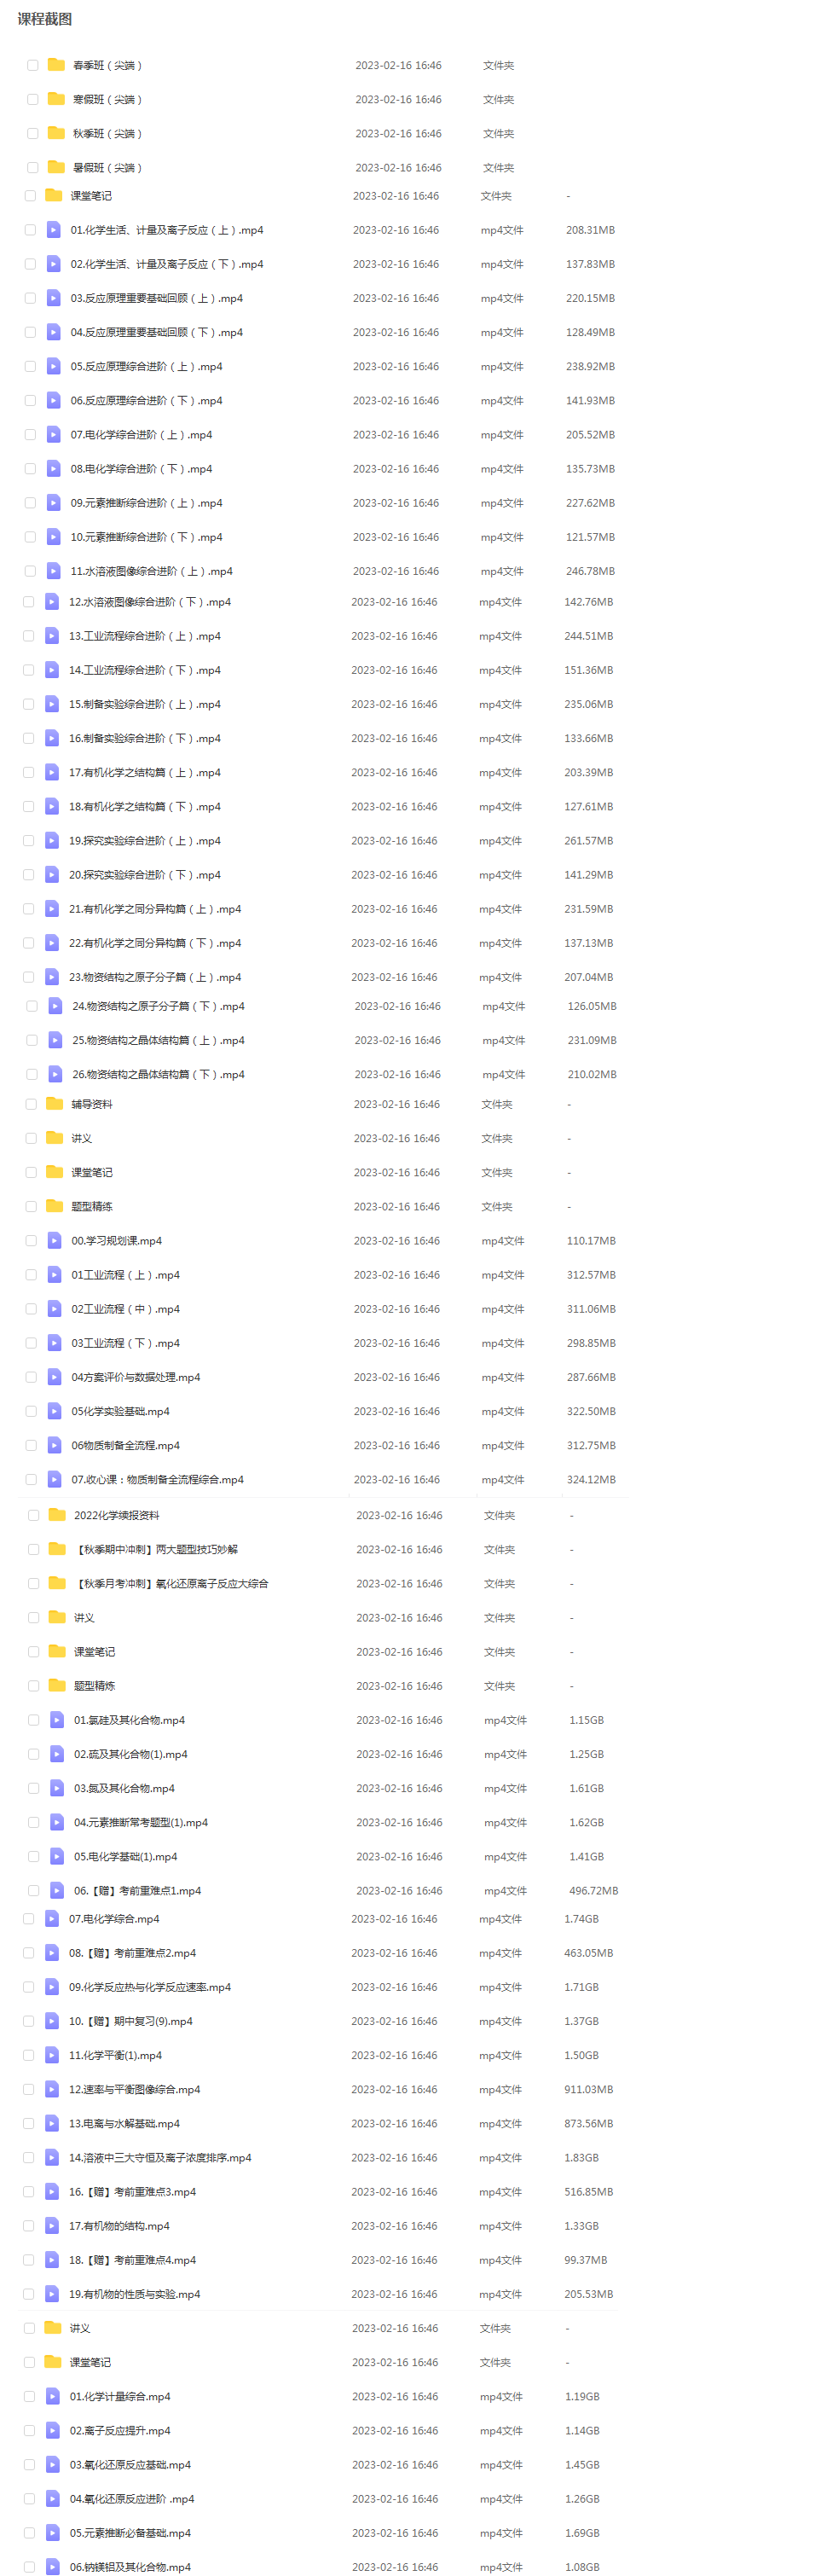Tick checkbox beside 秋季班（尖端）
Viewport: 821px width, 2576px height.
(x=32, y=133)
